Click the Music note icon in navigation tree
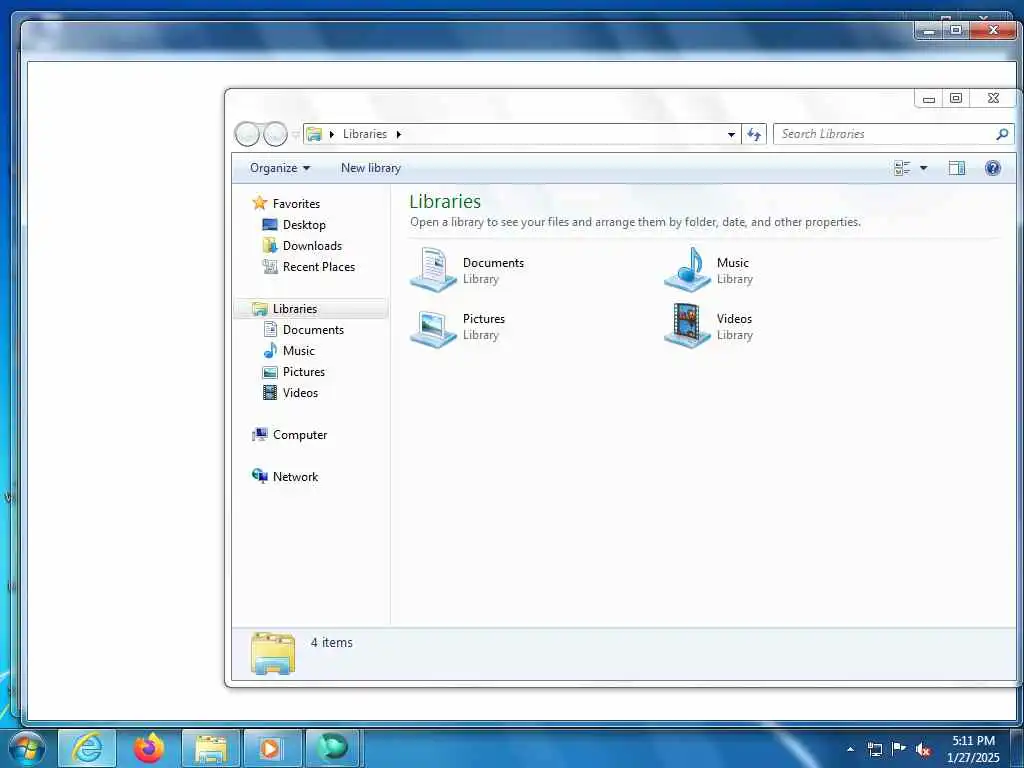 pos(270,351)
